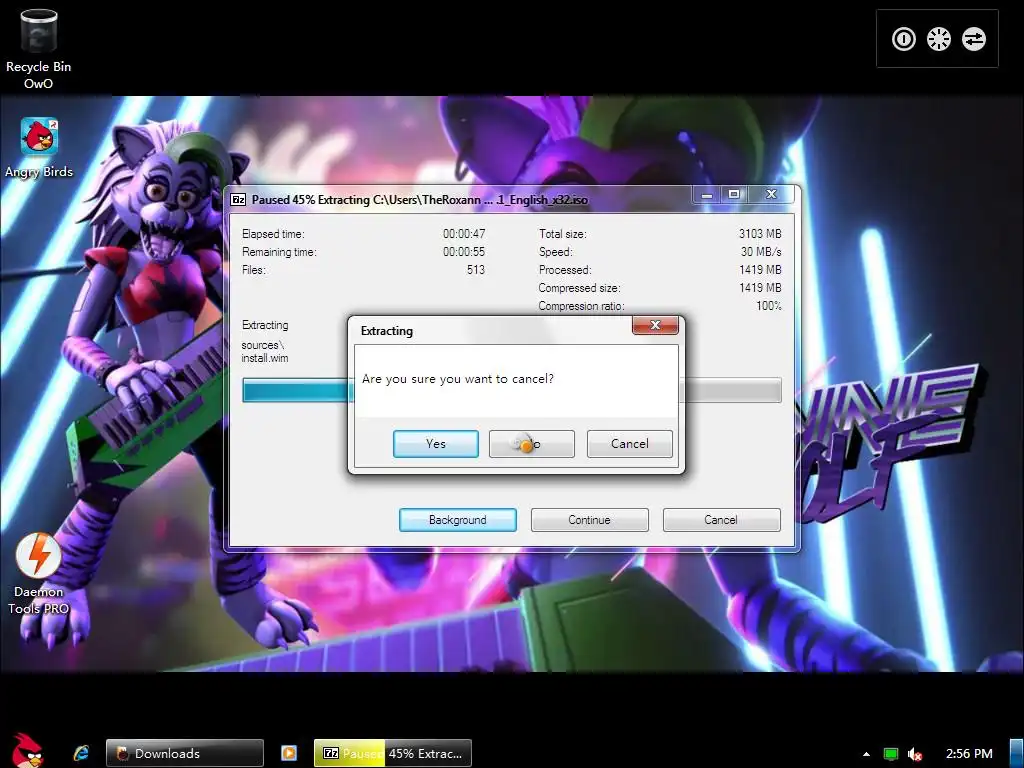Open the media player taskbar icon

(x=289, y=753)
